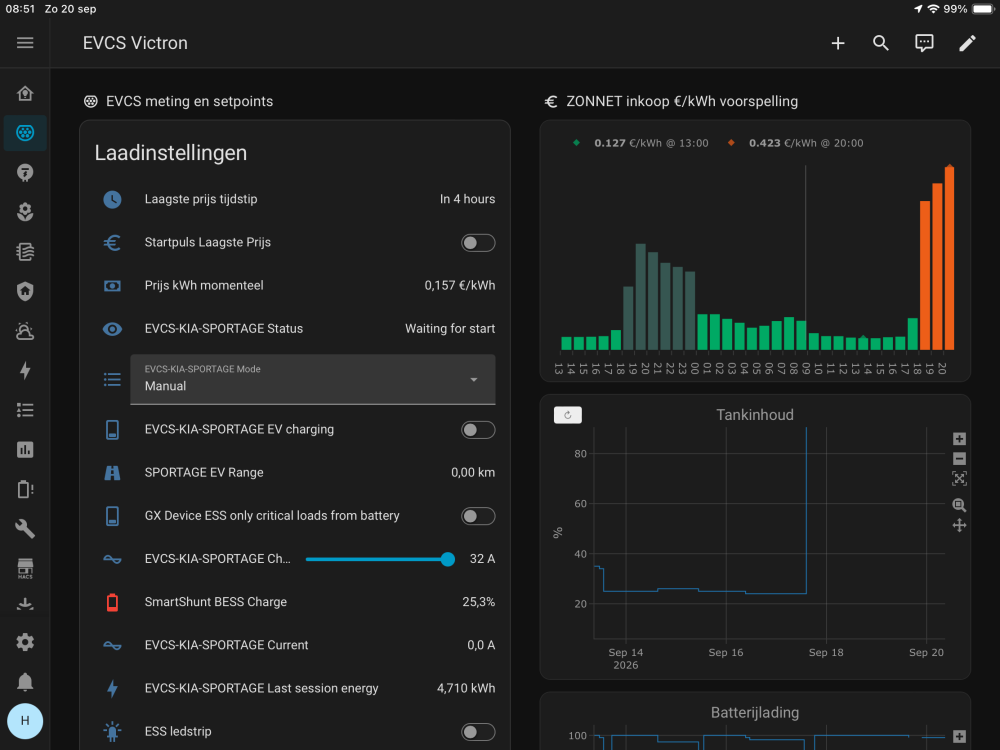Click the Laadinstellingen card title
Image resolution: width=1000 pixels, height=750 pixels.
pos(170,153)
